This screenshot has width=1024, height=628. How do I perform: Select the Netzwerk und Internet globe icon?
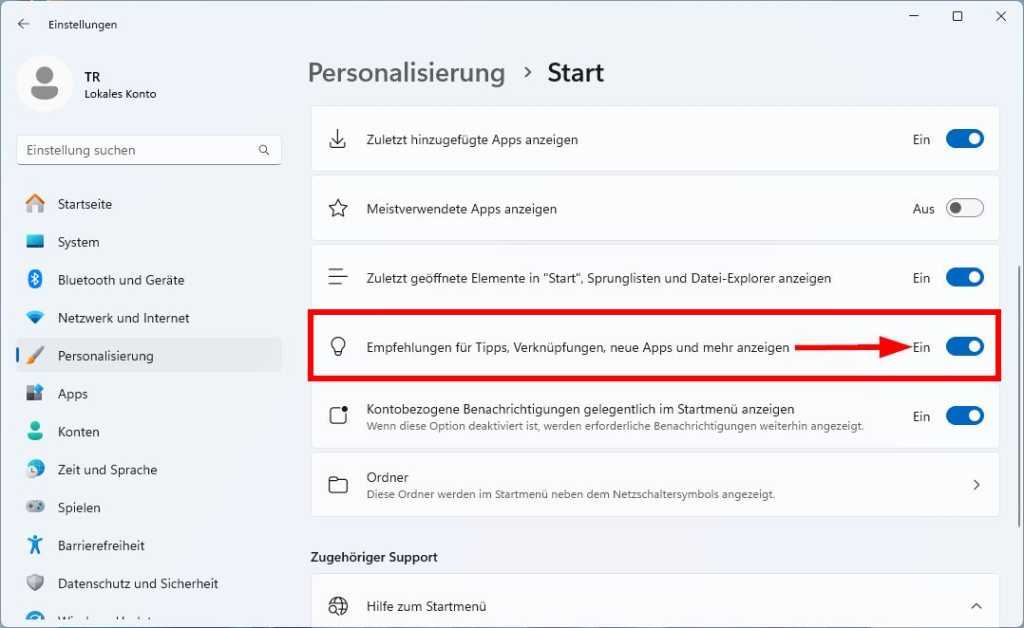pyautogui.click(x=36, y=318)
